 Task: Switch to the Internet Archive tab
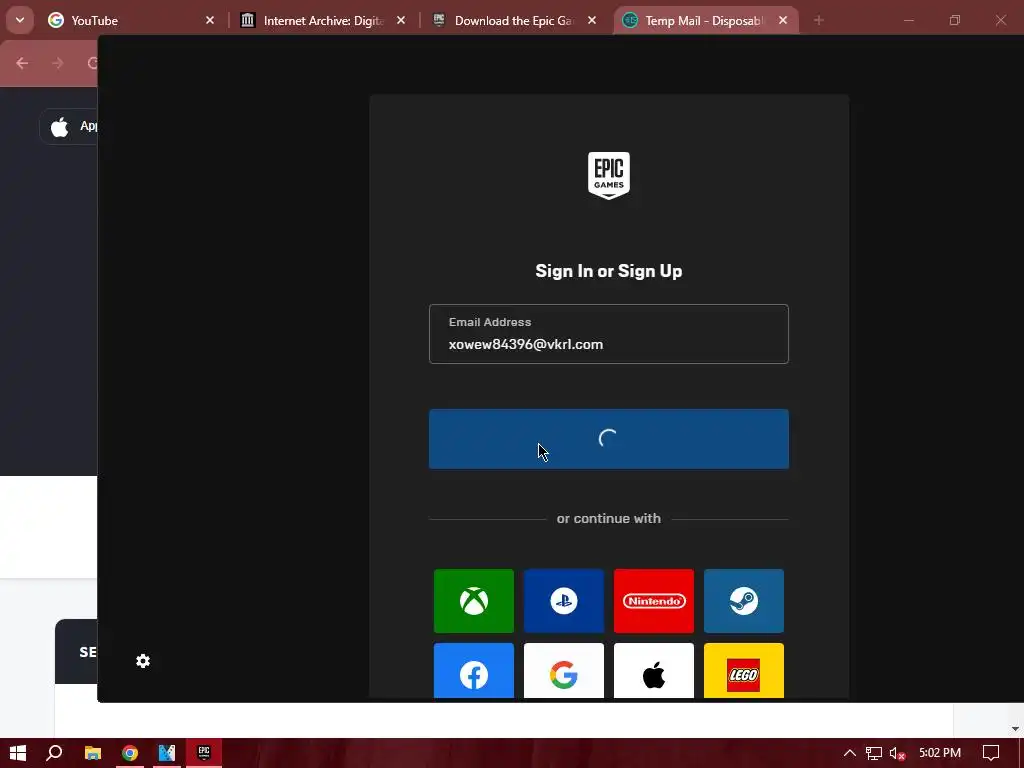321,20
